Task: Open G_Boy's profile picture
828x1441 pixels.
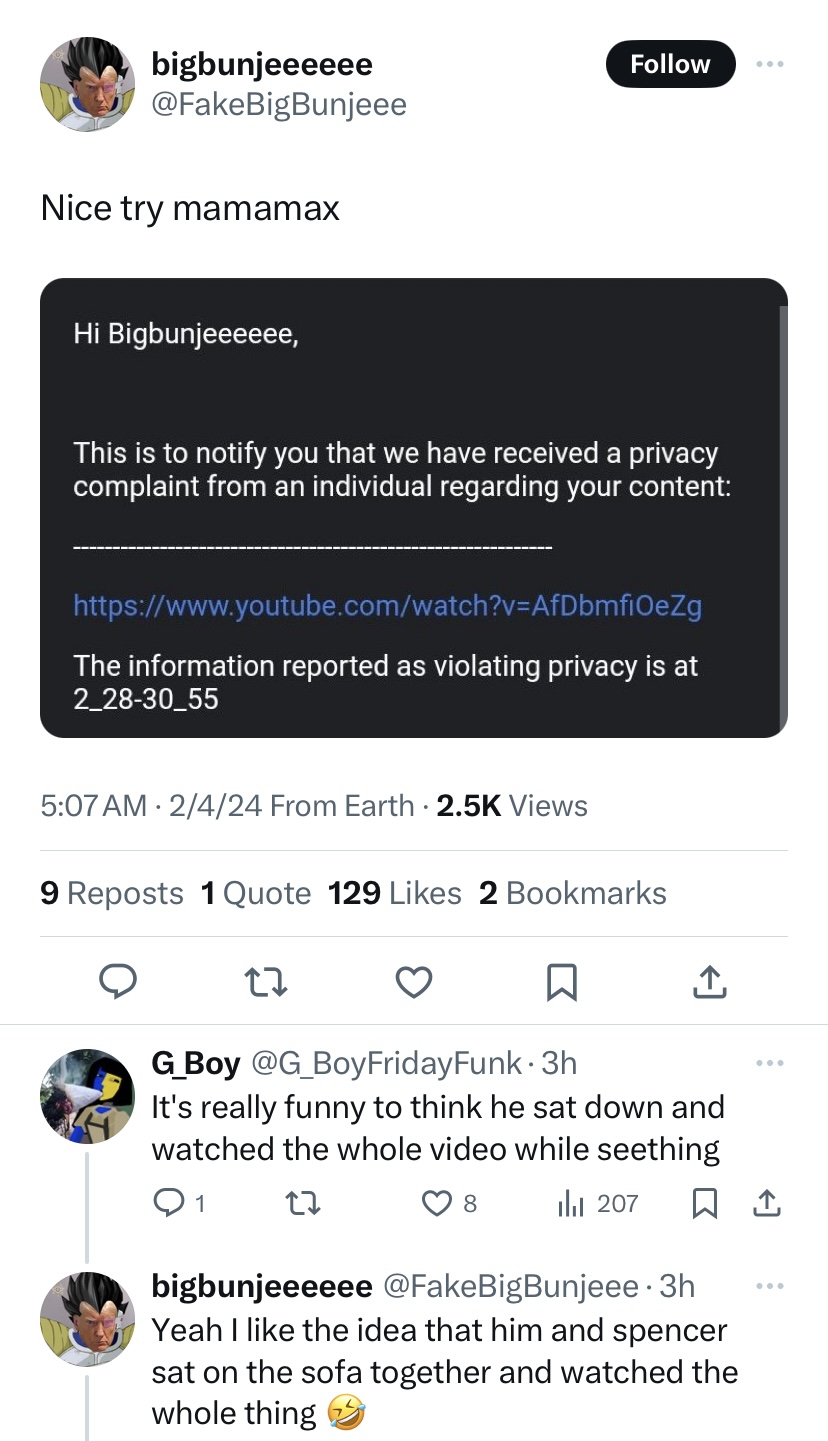Action: coord(88,1096)
